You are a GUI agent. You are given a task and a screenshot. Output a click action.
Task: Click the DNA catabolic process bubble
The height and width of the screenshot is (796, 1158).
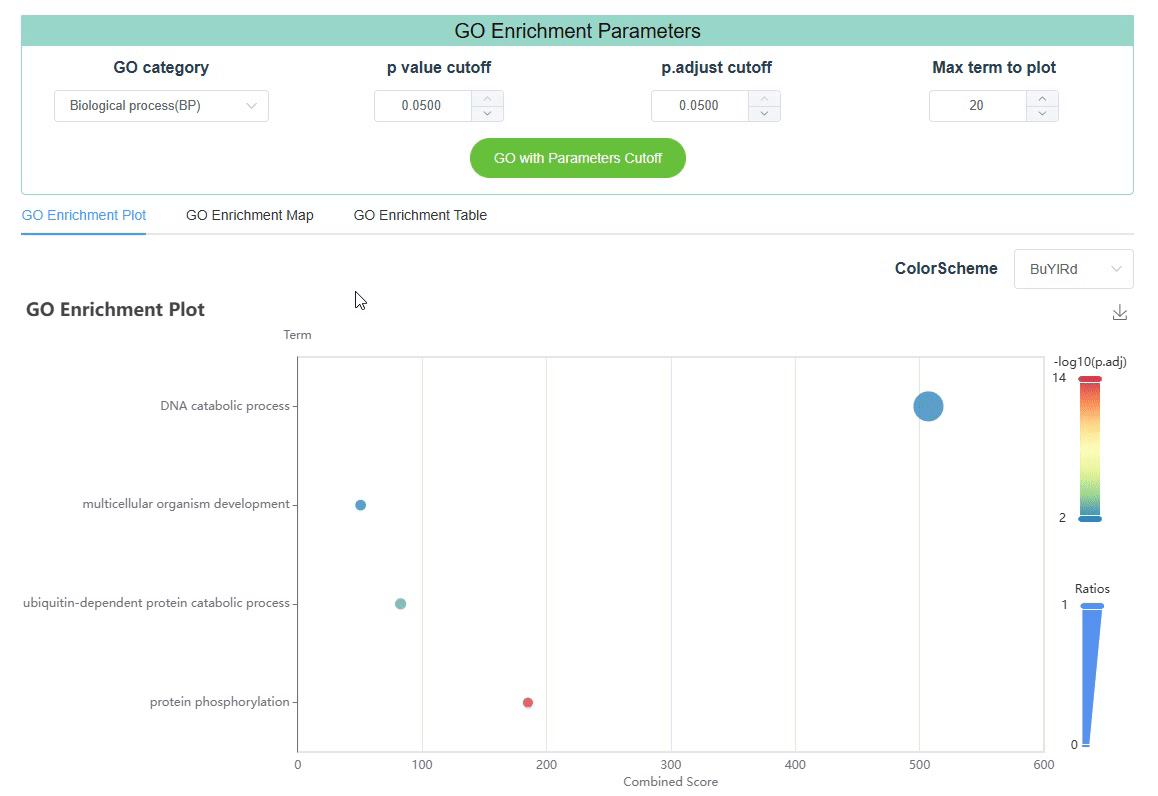coord(928,407)
